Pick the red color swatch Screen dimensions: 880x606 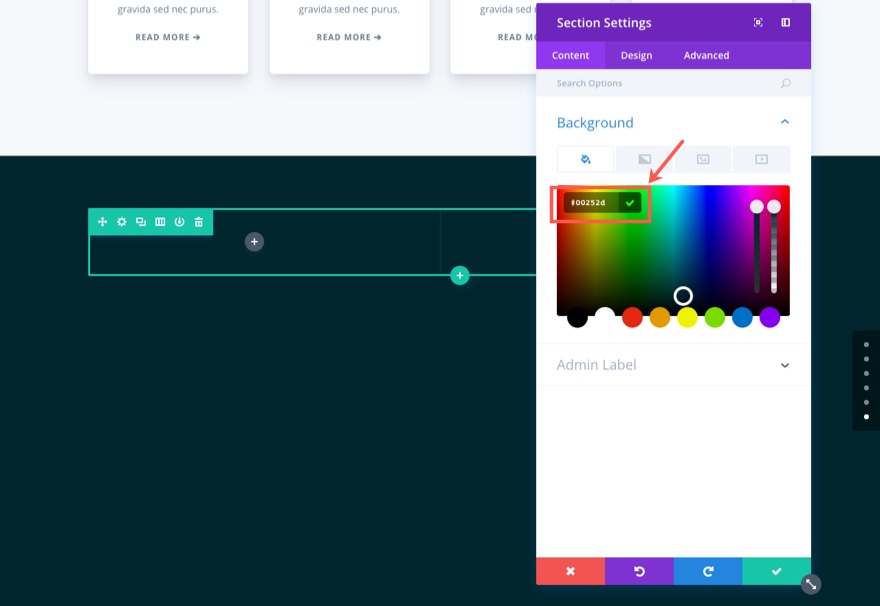pos(632,317)
